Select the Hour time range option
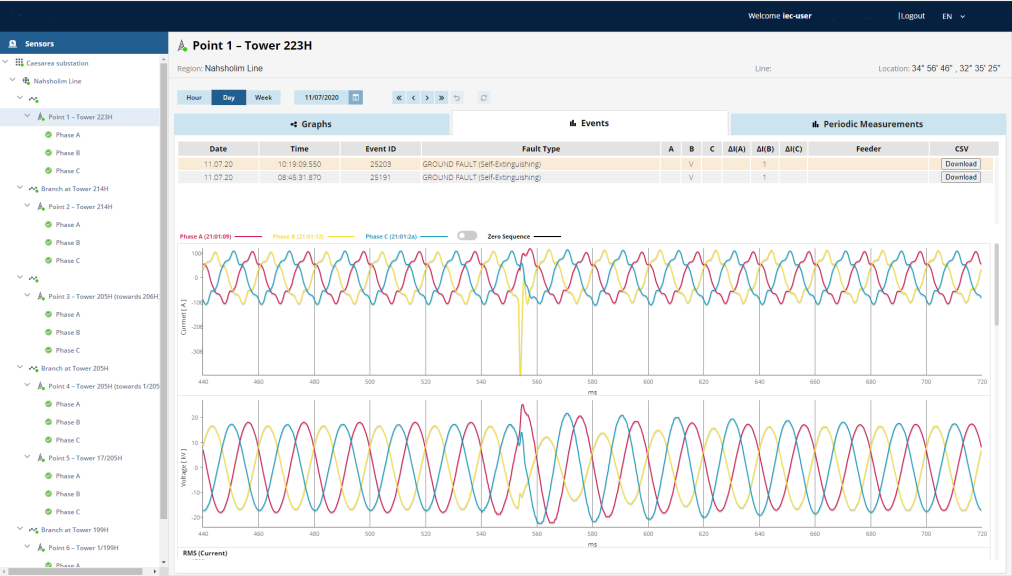Viewport: 1012px width, 576px height. (194, 98)
